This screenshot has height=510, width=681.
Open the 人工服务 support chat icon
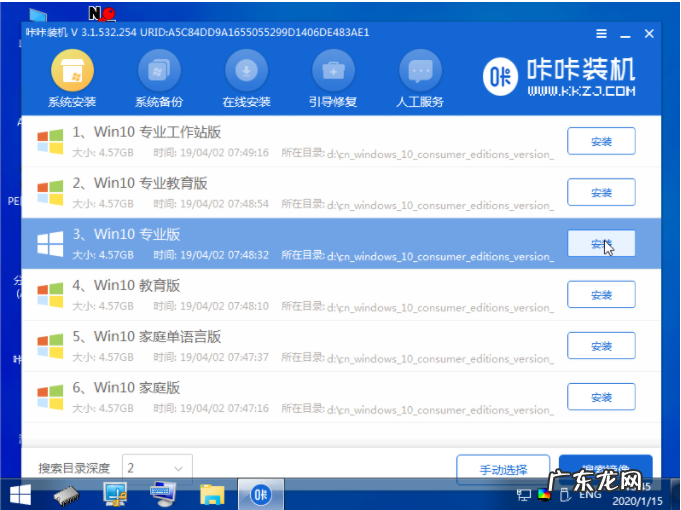pyautogui.click(x=420, y=71)
